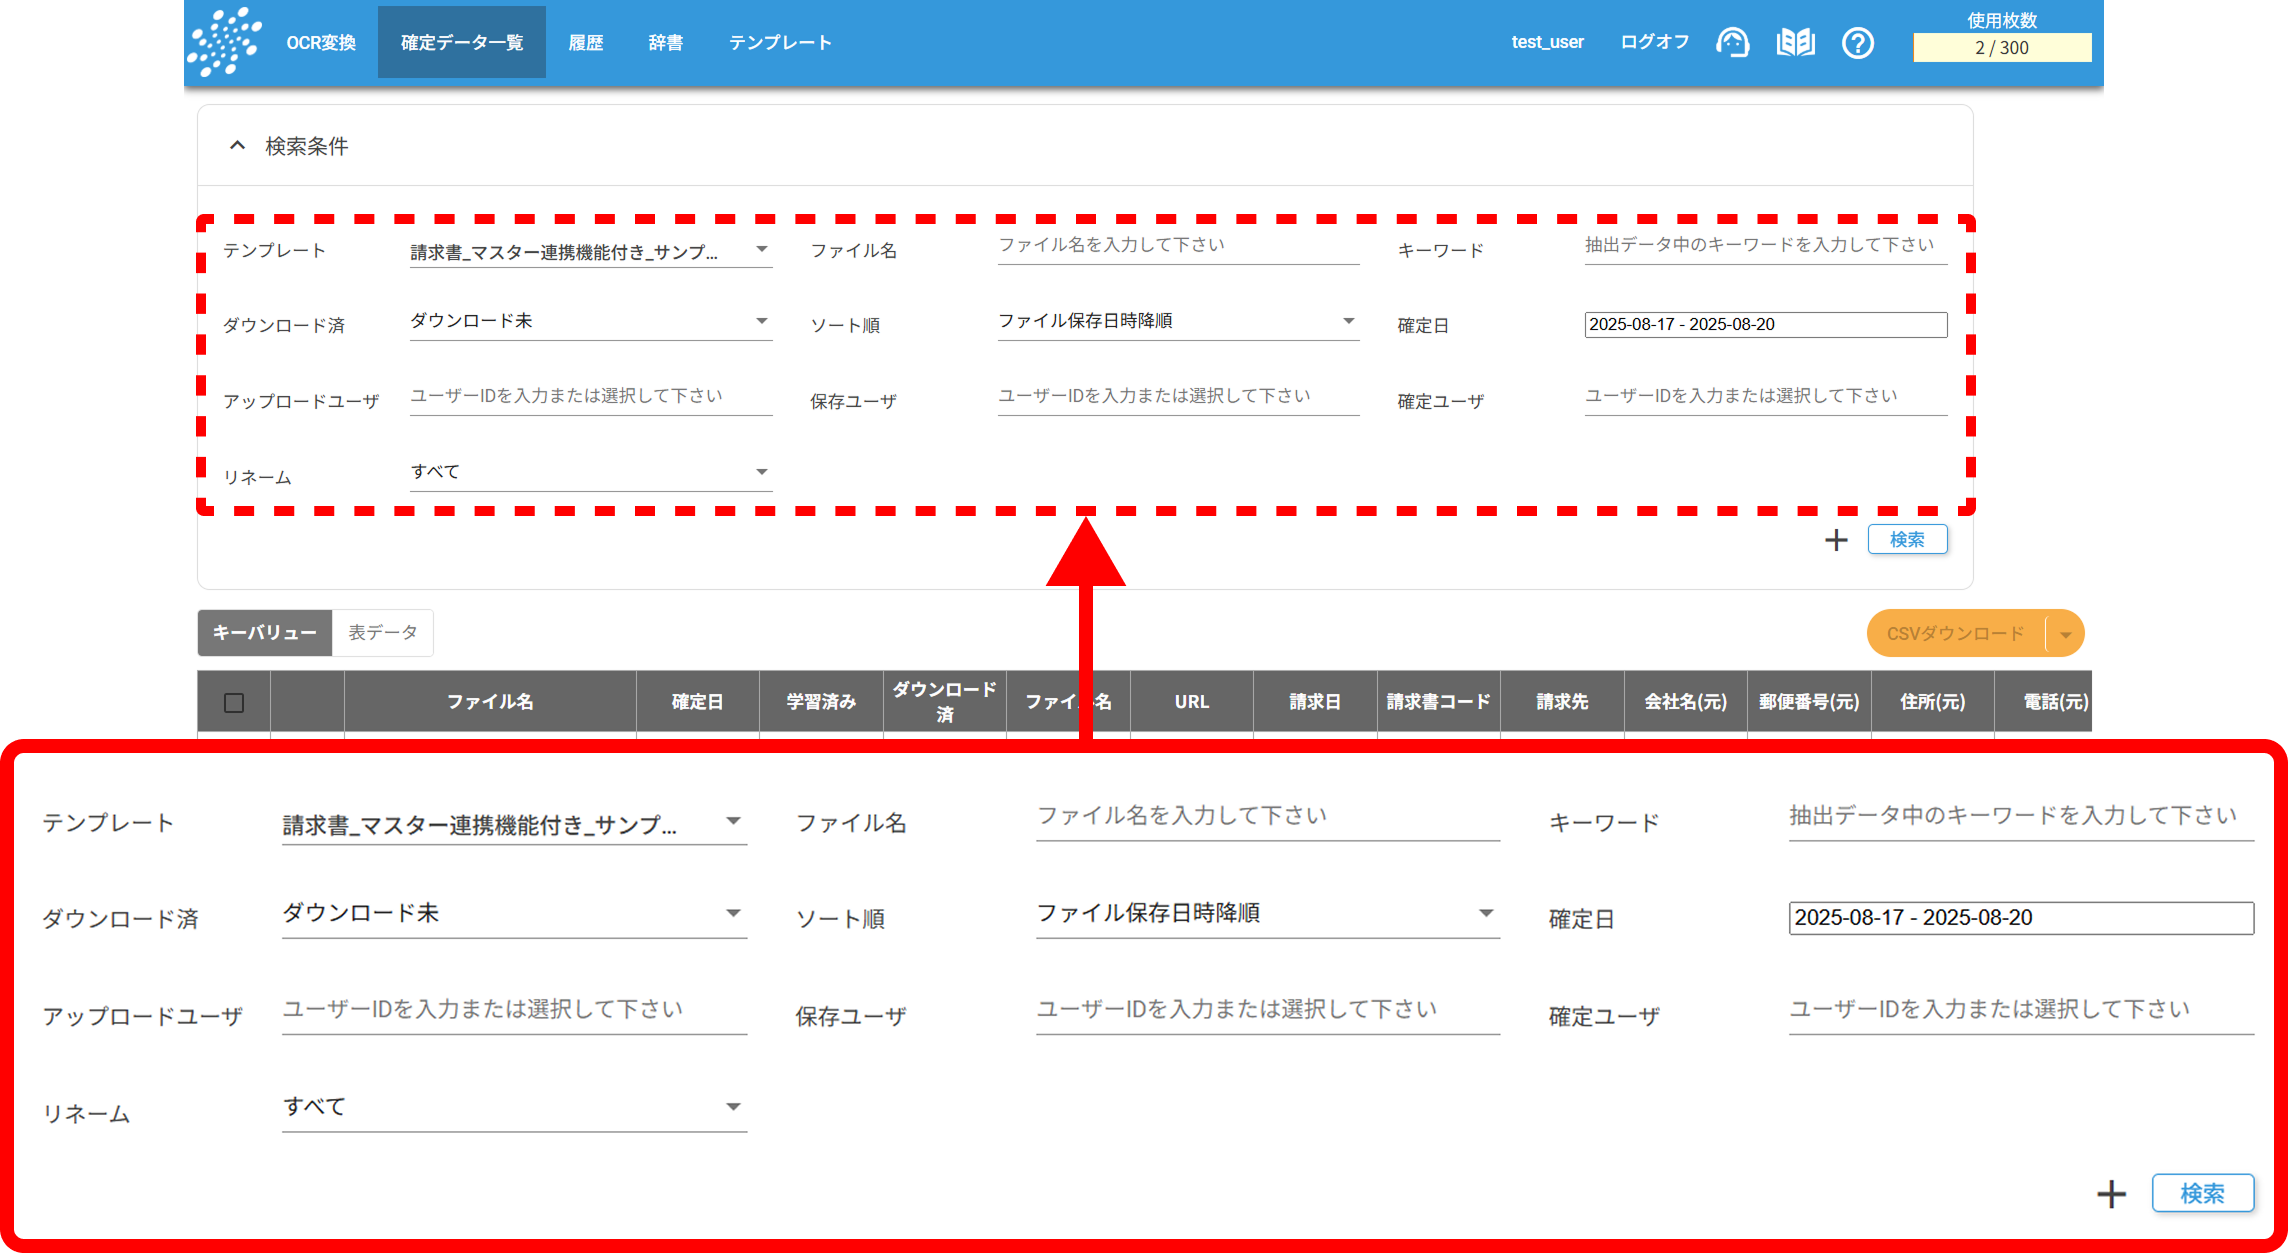
Task: Open the enlarged ファイル保存日時降順 dropdown at the bottom
Action: tap(1267, 913)
